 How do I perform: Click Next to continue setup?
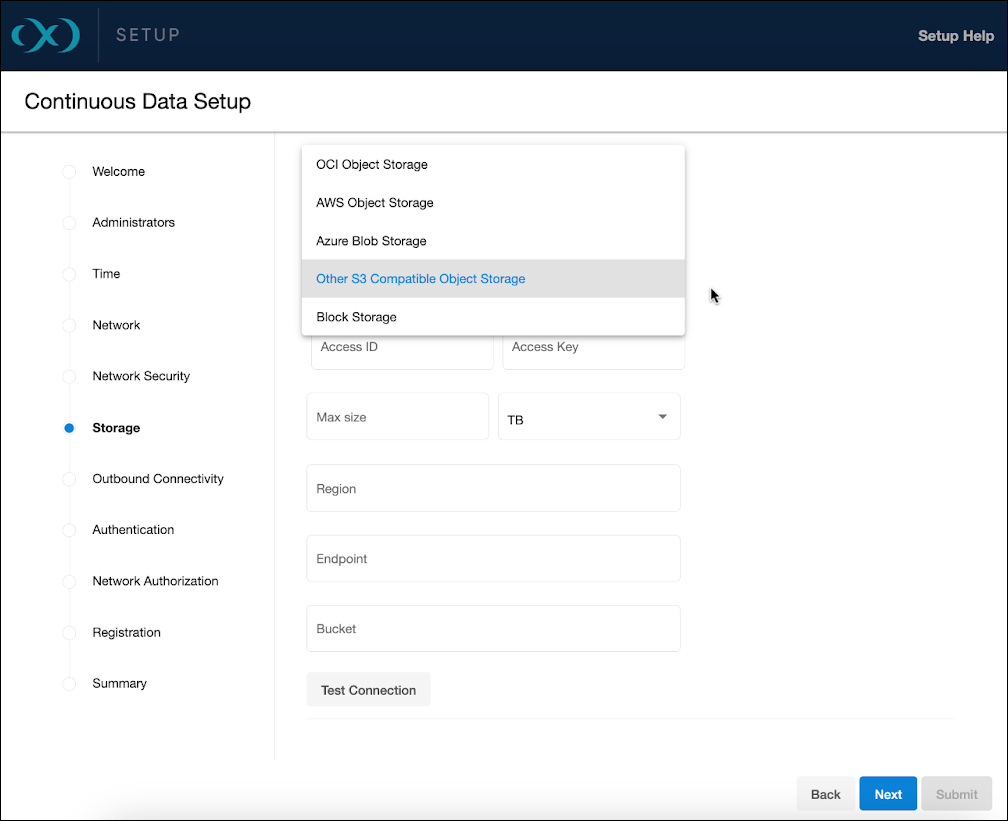tap(887, 793)
